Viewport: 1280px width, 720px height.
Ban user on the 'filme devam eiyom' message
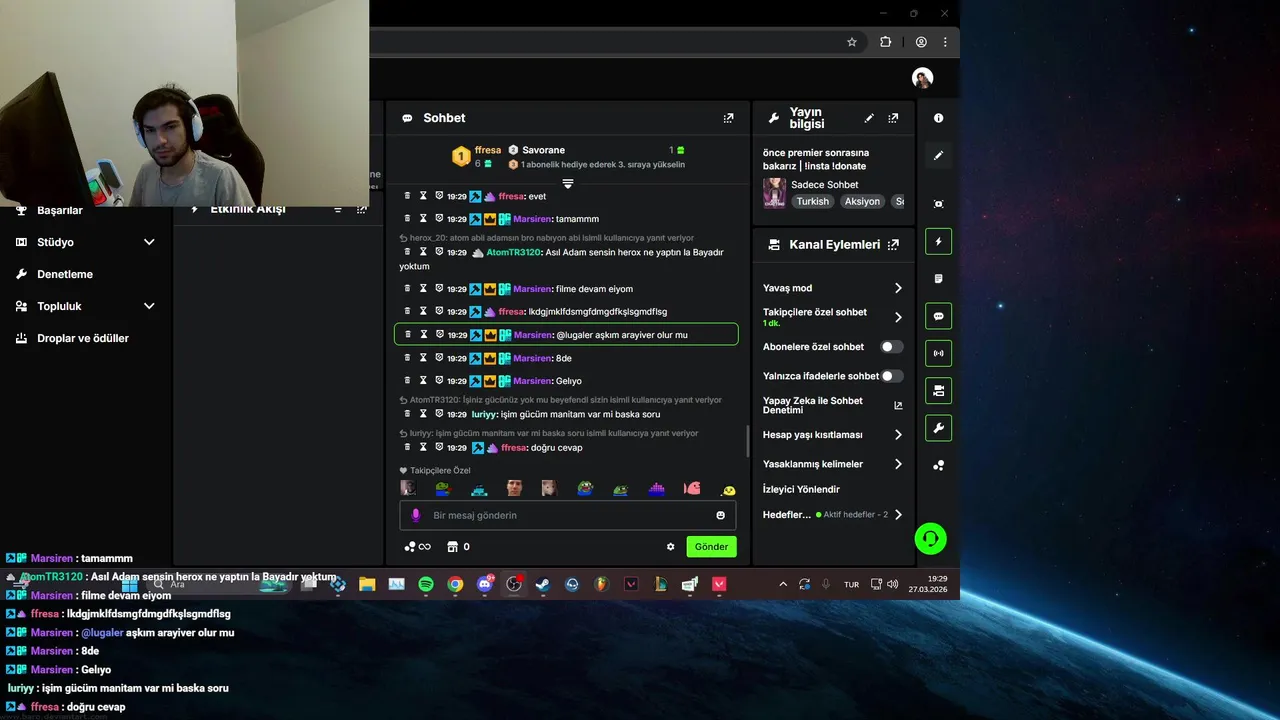click(x=439, y=289)
